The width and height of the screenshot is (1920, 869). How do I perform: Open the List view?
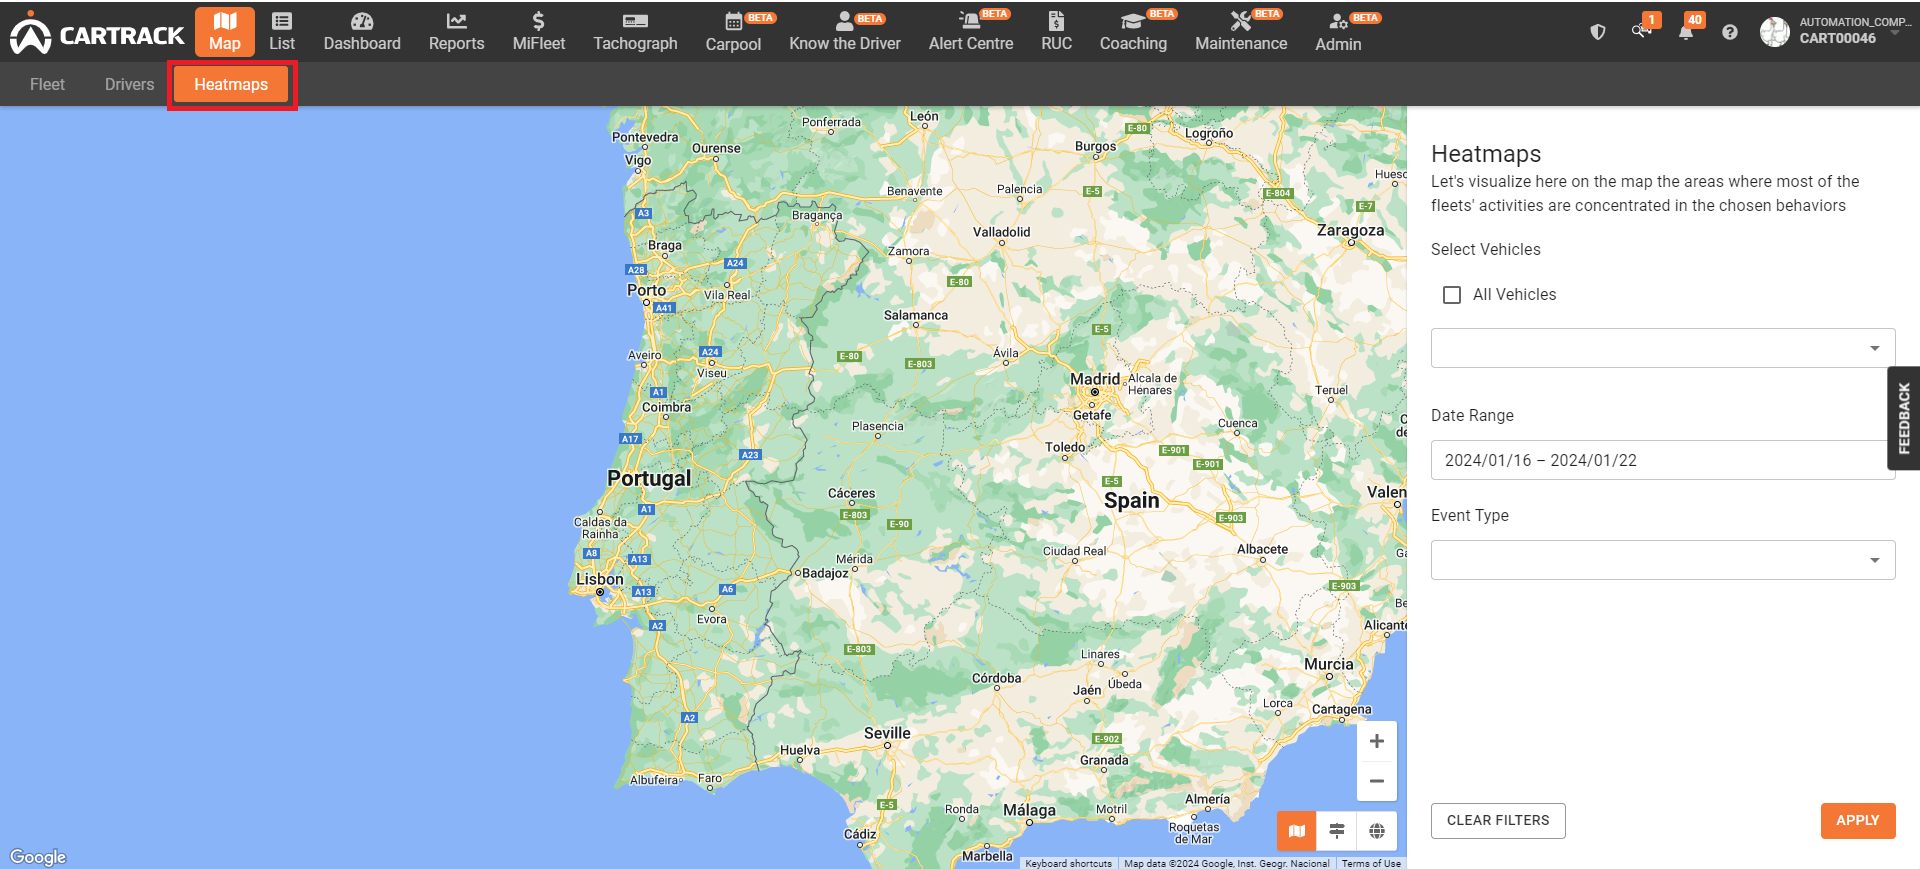point(282,32)
